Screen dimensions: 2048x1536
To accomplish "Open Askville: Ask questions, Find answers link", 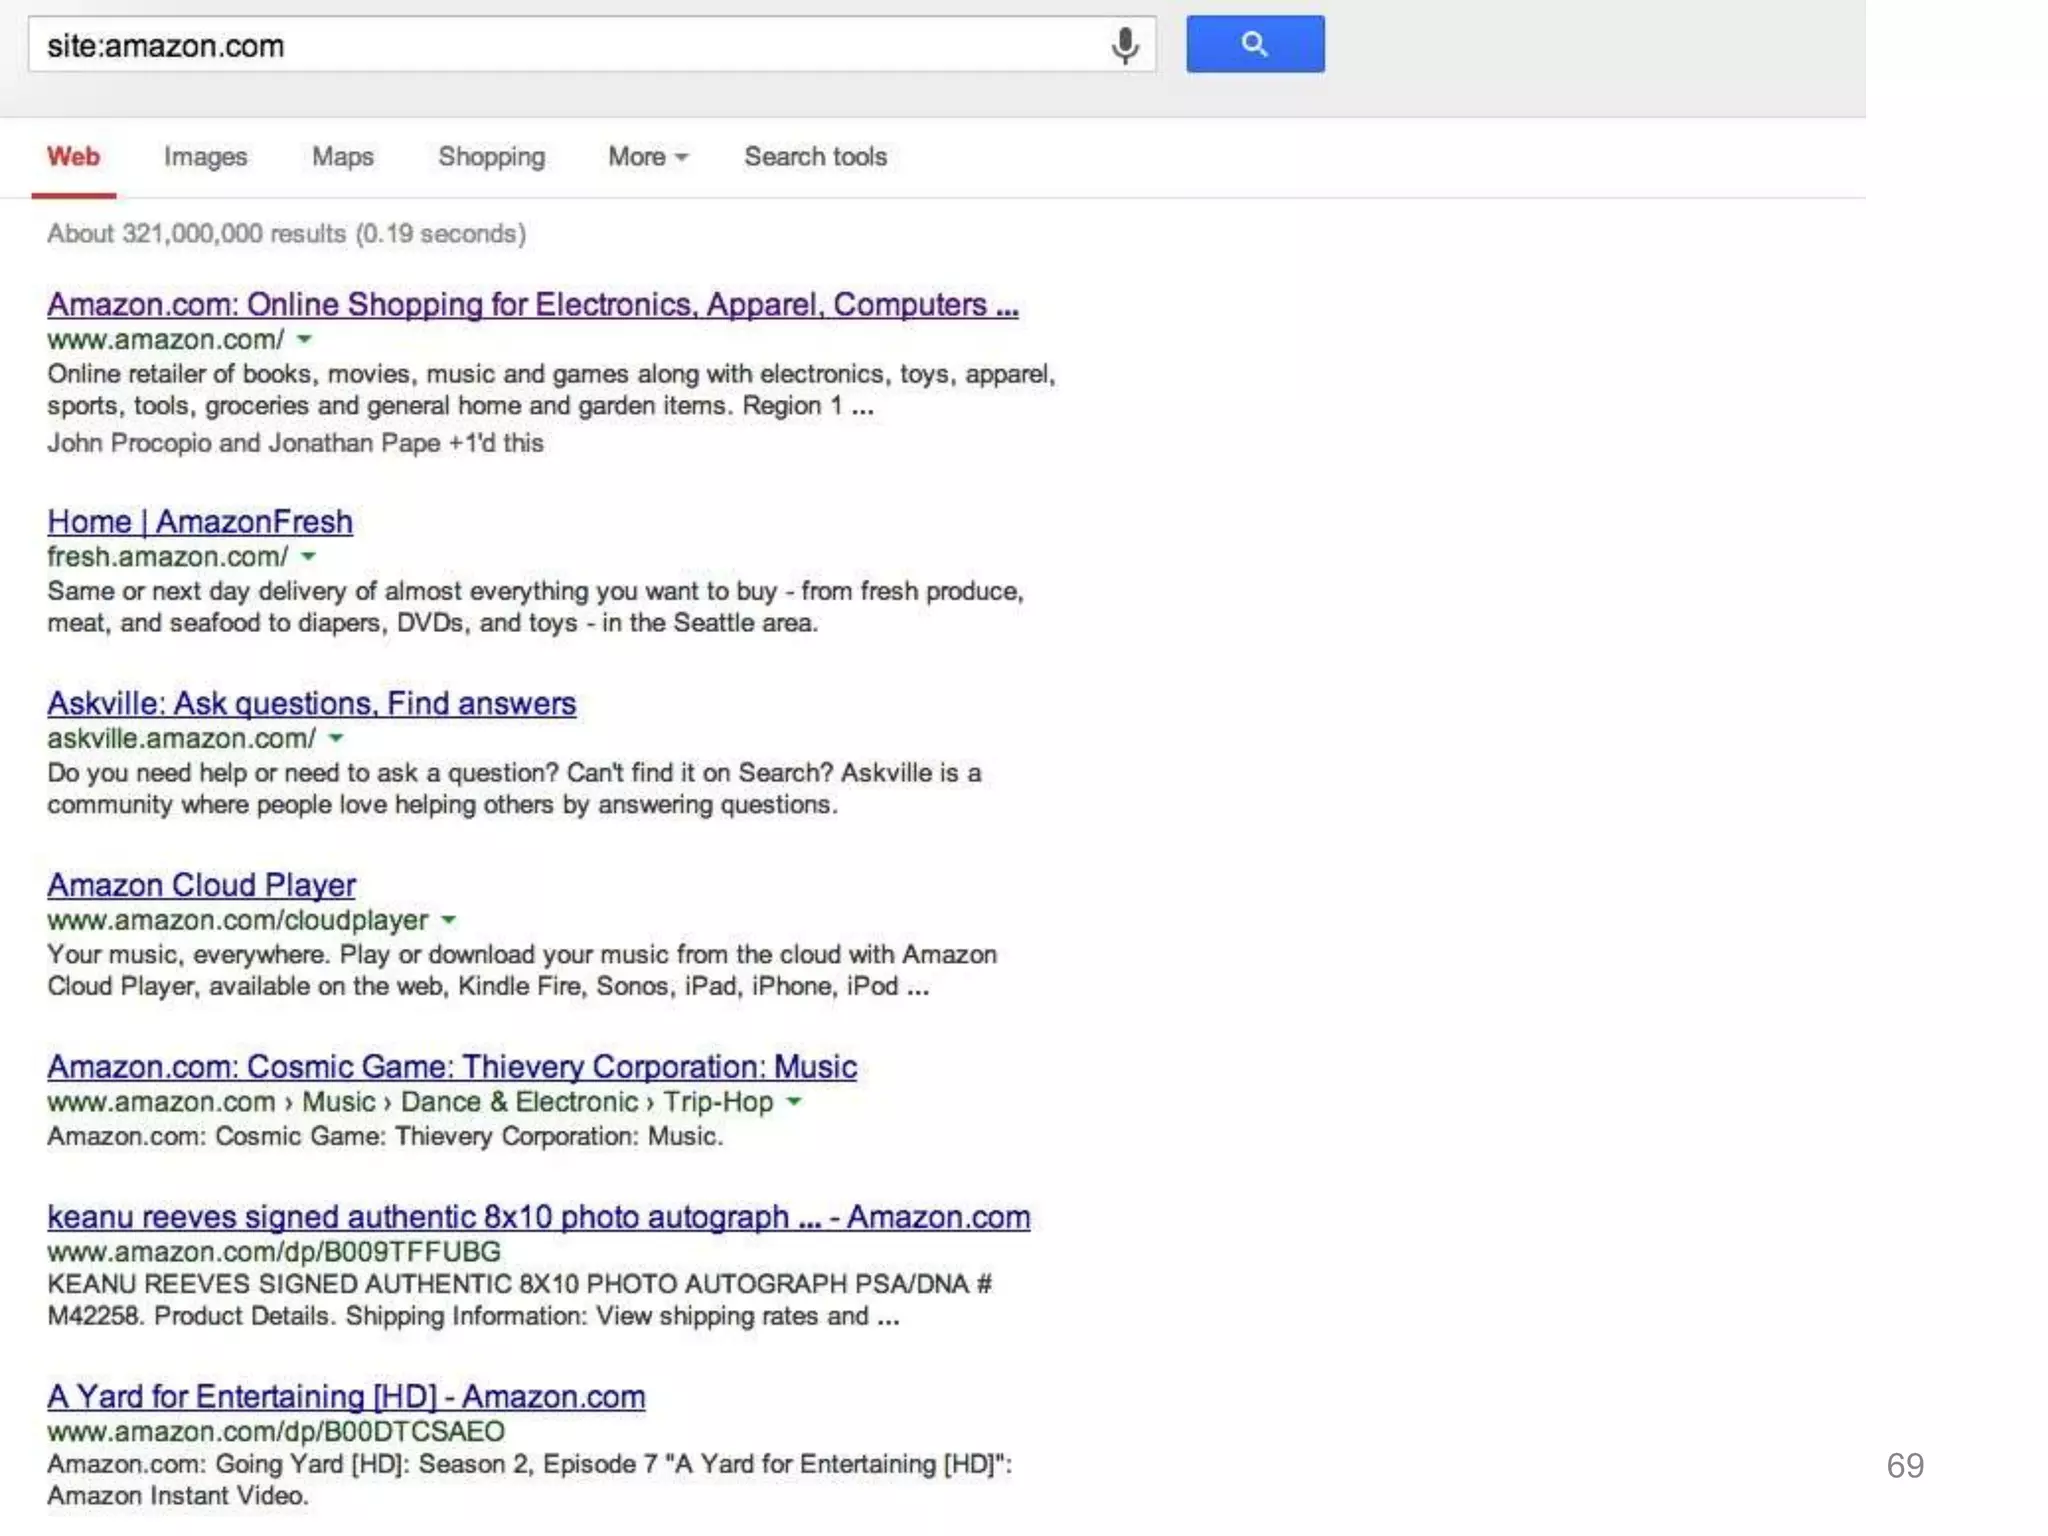I will pos(311,704).
